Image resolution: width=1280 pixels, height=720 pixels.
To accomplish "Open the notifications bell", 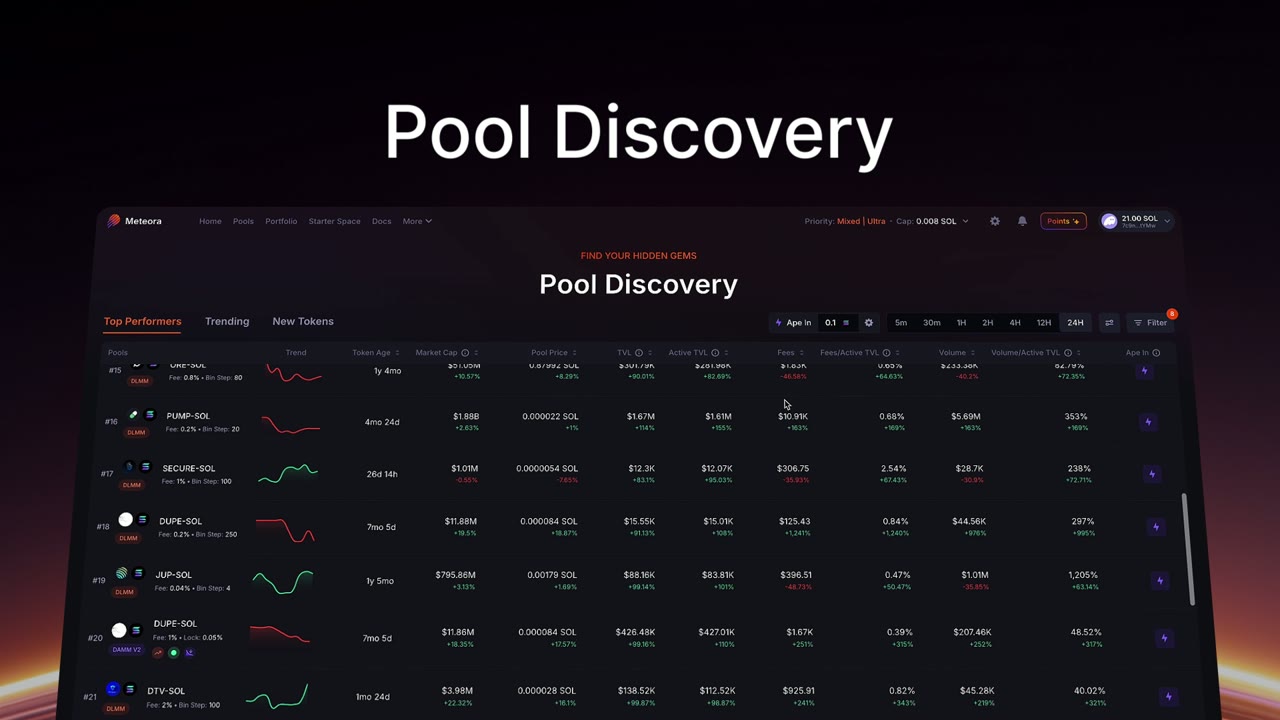I will click(1022, 221).
